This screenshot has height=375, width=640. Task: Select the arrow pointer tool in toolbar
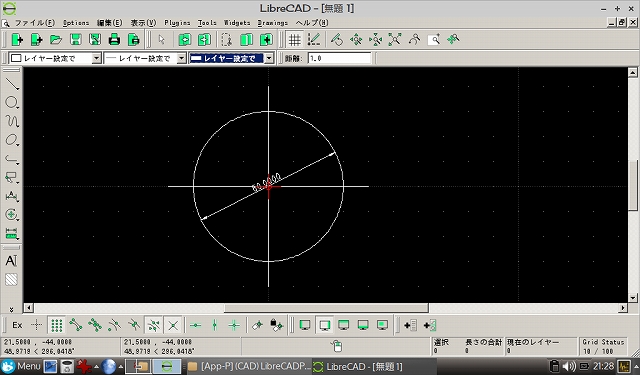162,40
